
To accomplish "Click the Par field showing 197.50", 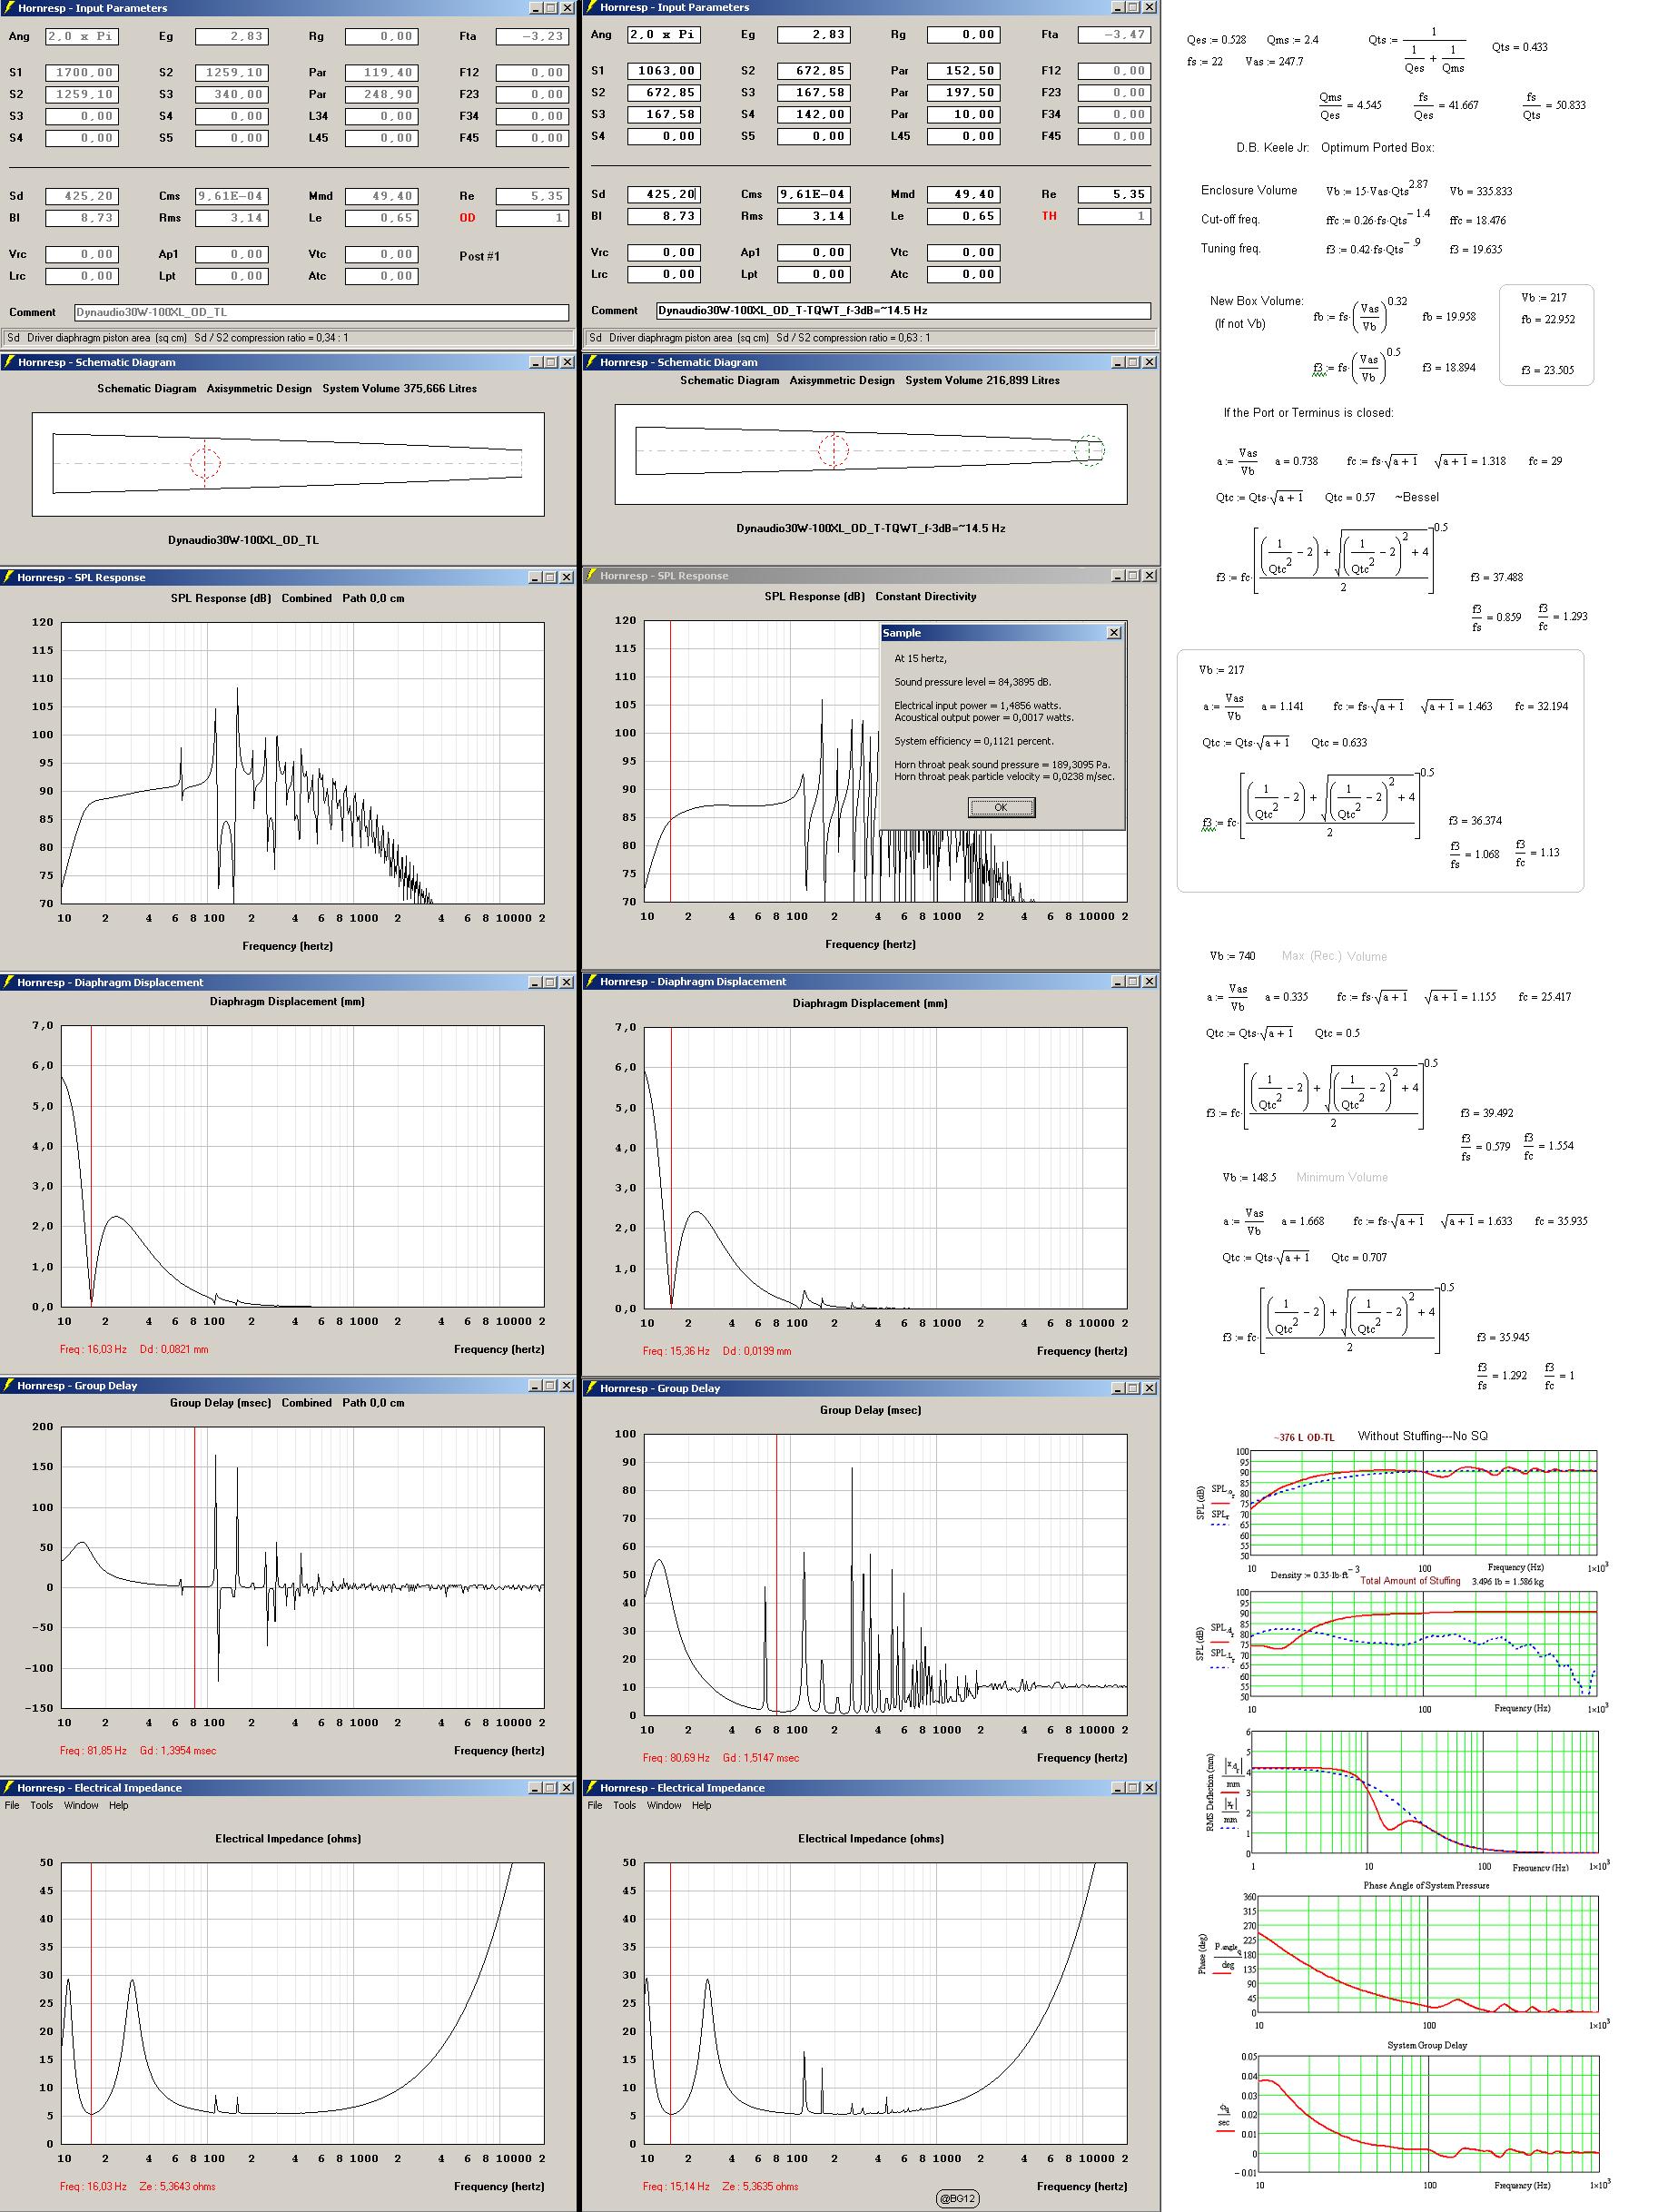I will [964, 93].
